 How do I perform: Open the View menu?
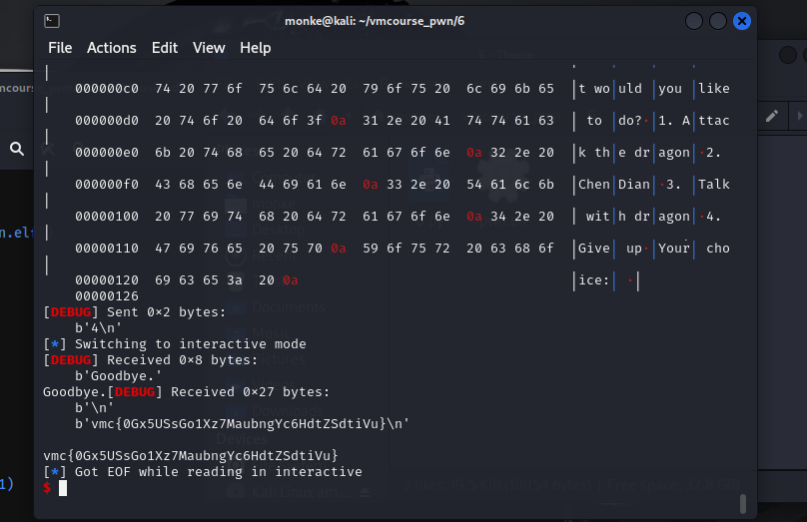[209, 48]
